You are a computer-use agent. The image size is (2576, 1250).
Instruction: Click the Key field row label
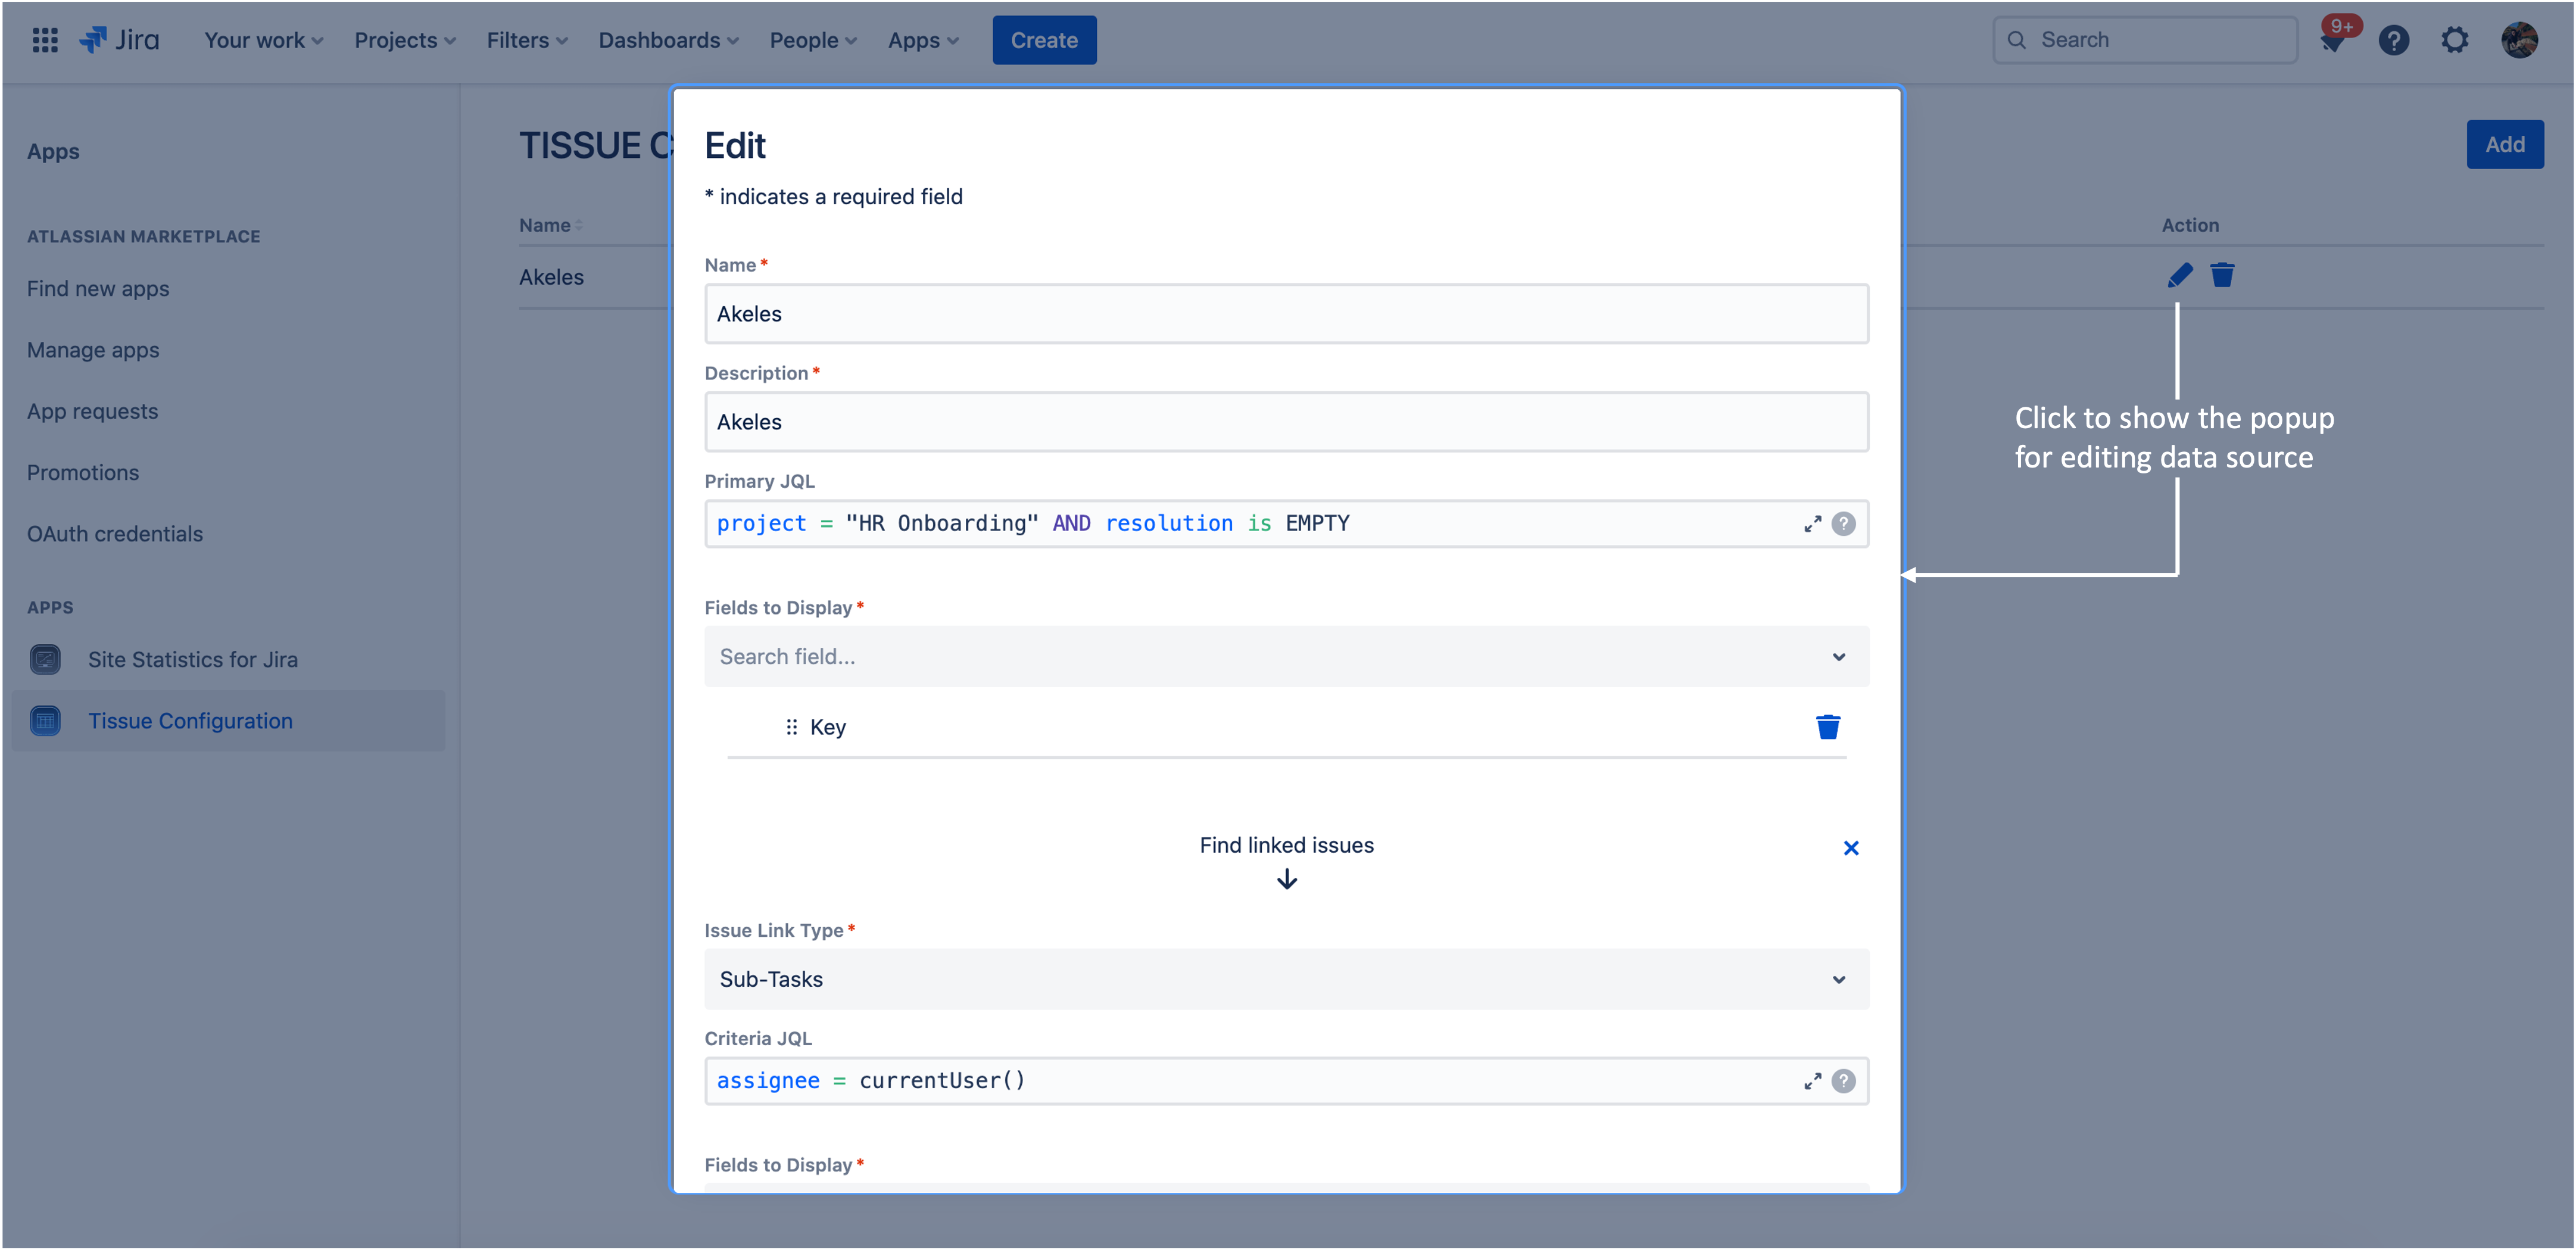[828, 728]
